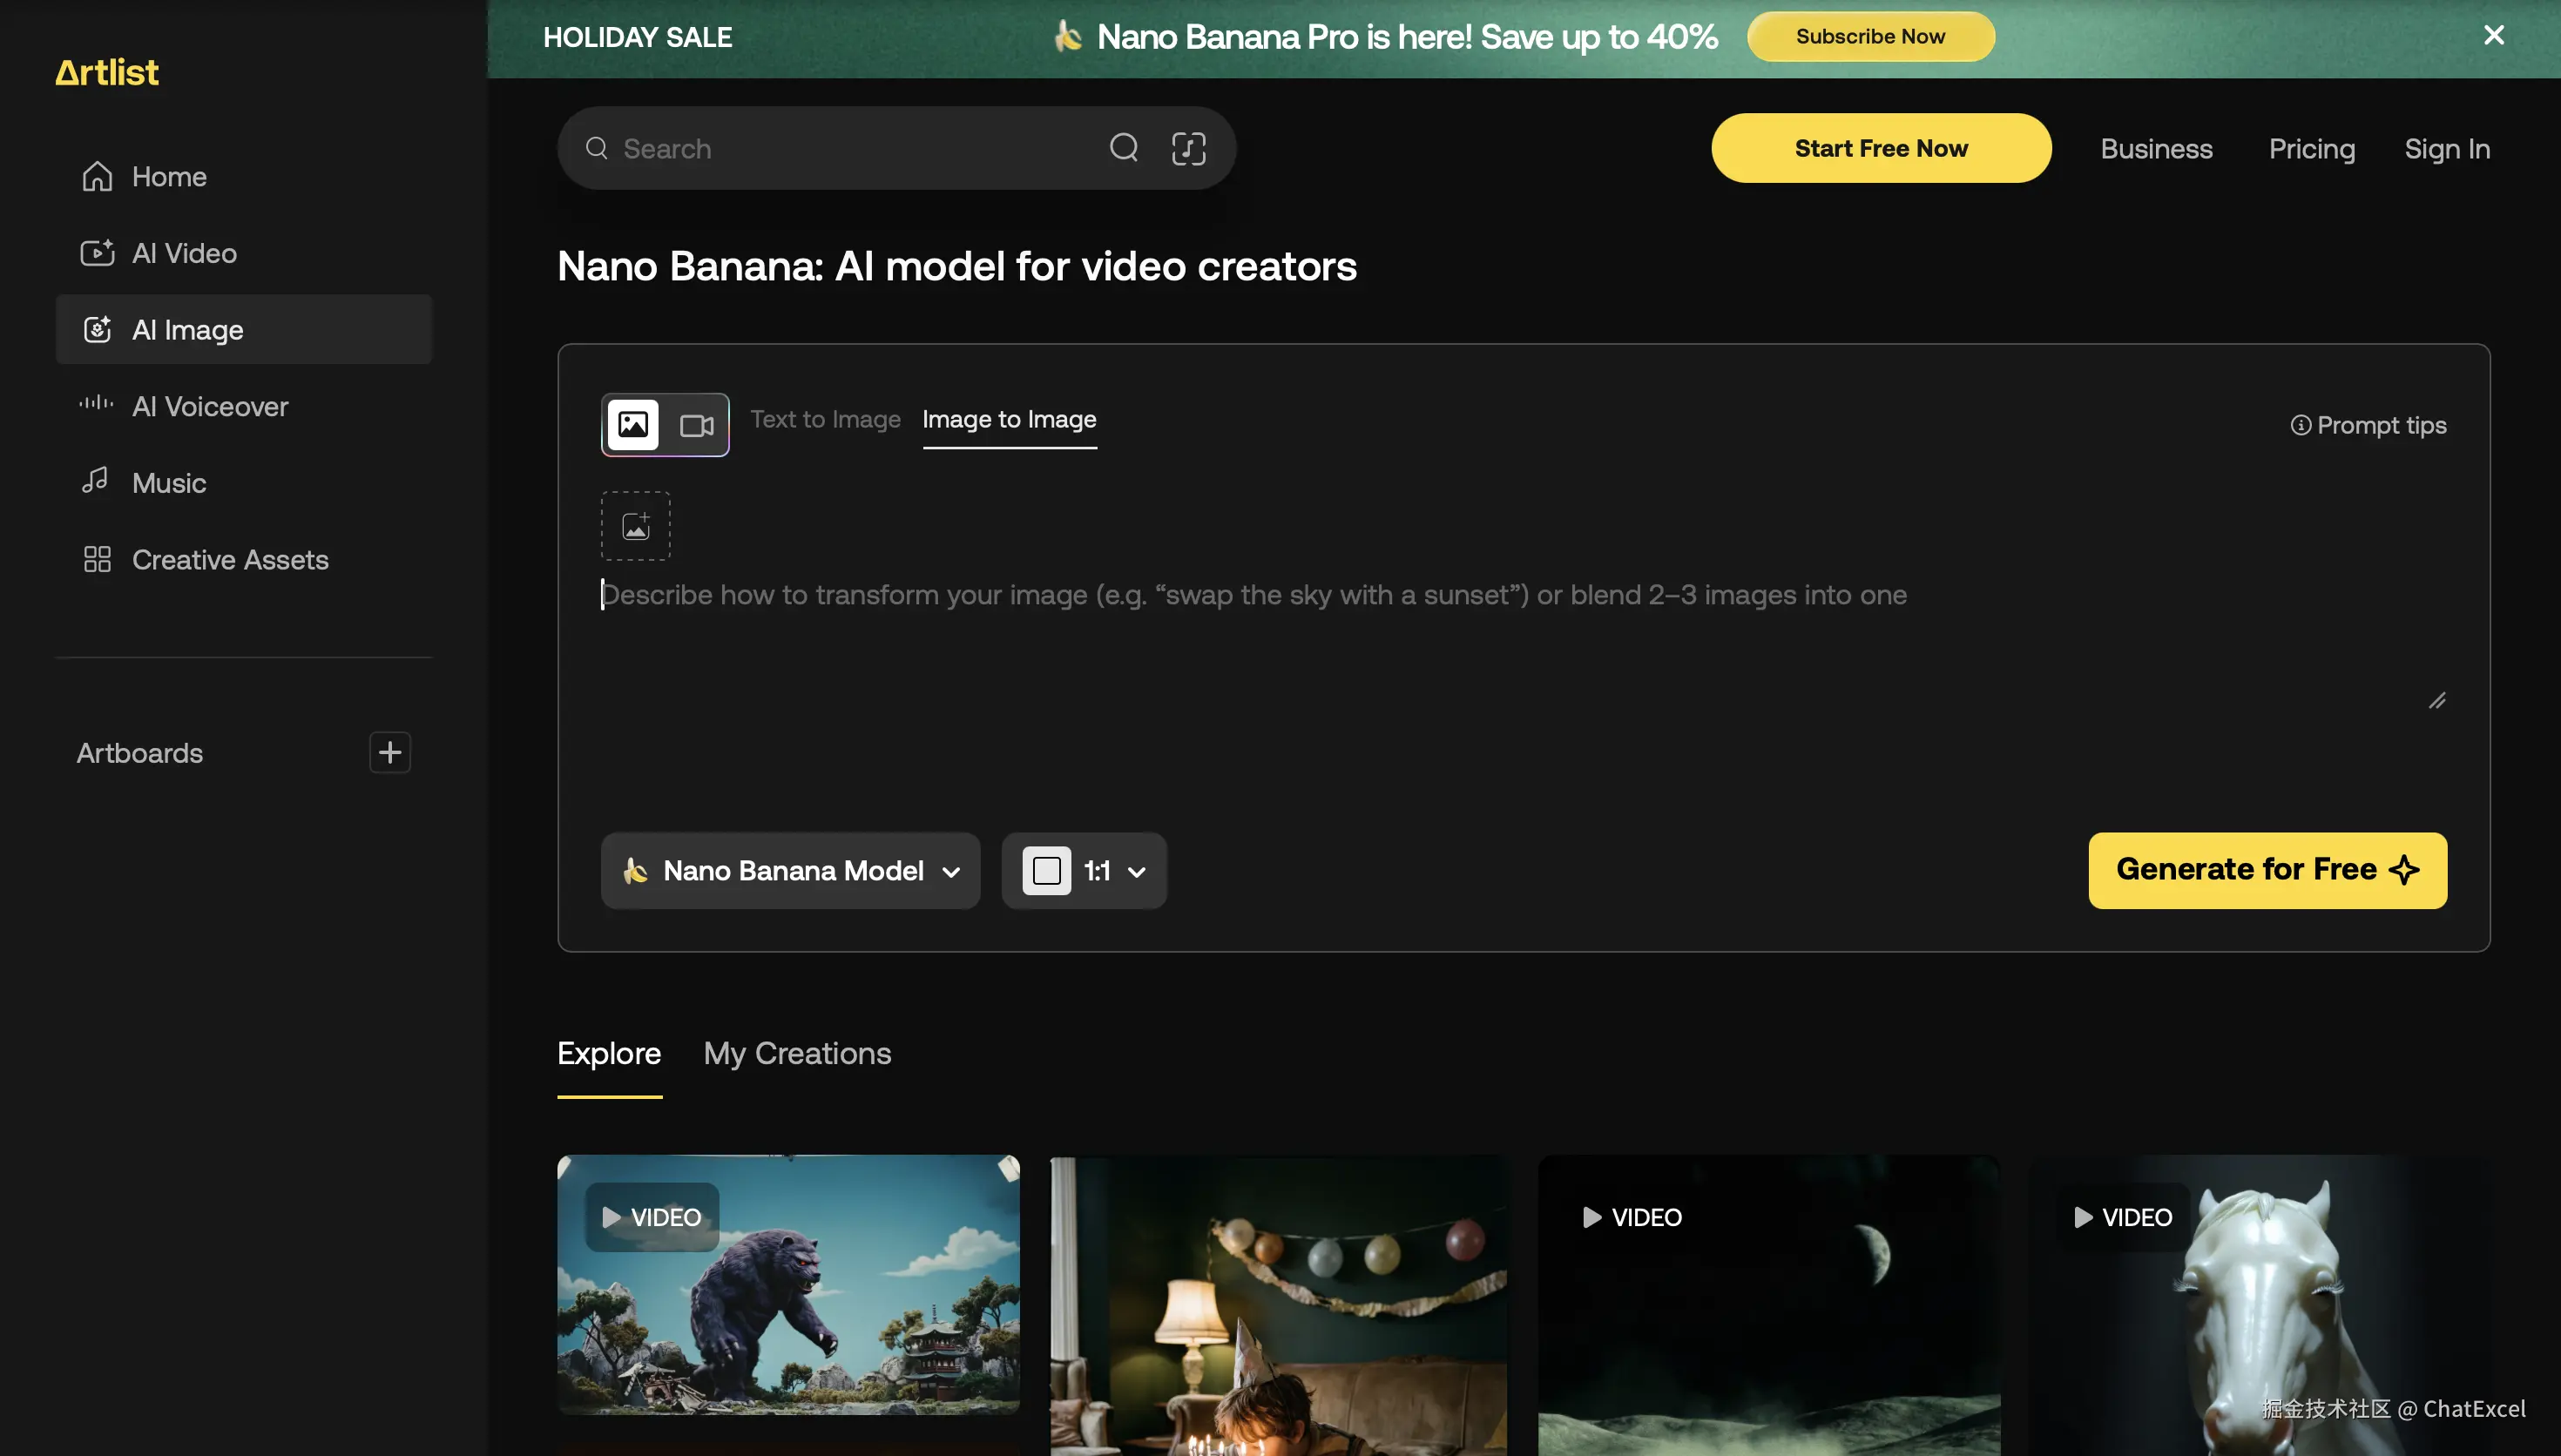Image resolution: width=2561 pixels, height=1456 pixels.
Task: Close the Holiday Sale banner
Action: [2493, 36]
